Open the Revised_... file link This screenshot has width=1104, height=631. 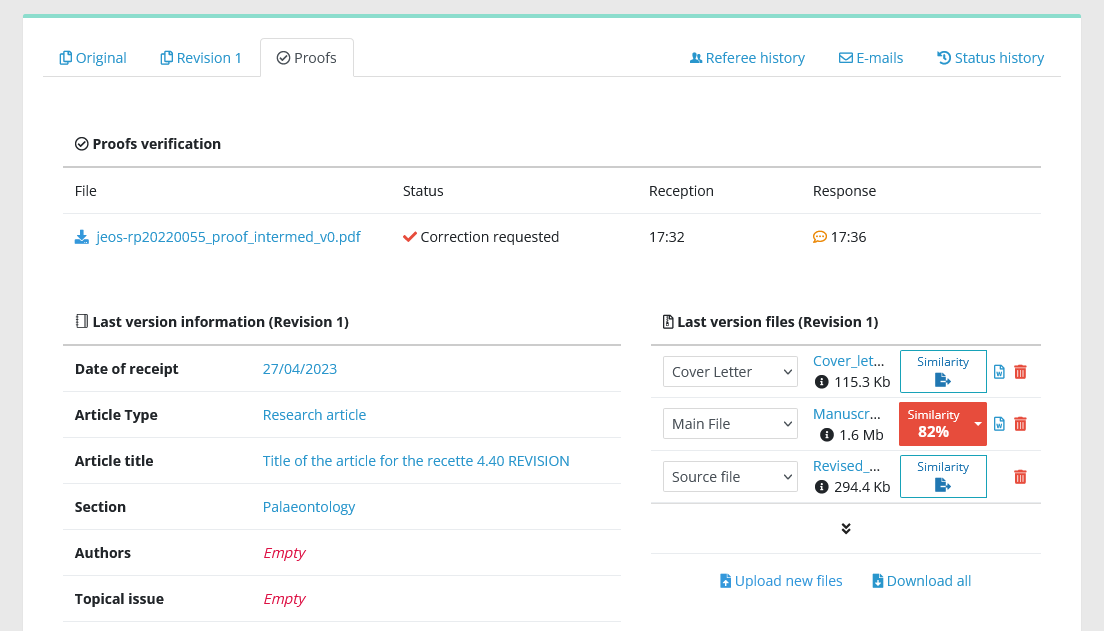click(x=846, y=466)
